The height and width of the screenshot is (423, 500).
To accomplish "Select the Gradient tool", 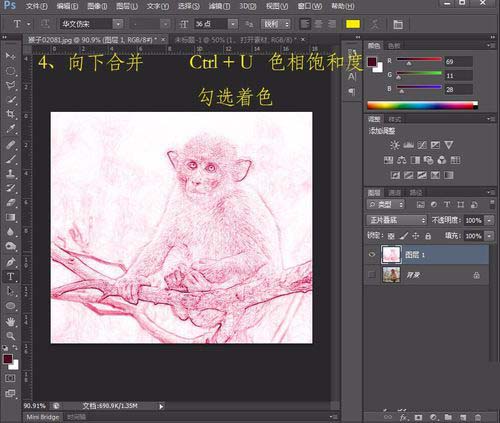I will click(10, 217).
